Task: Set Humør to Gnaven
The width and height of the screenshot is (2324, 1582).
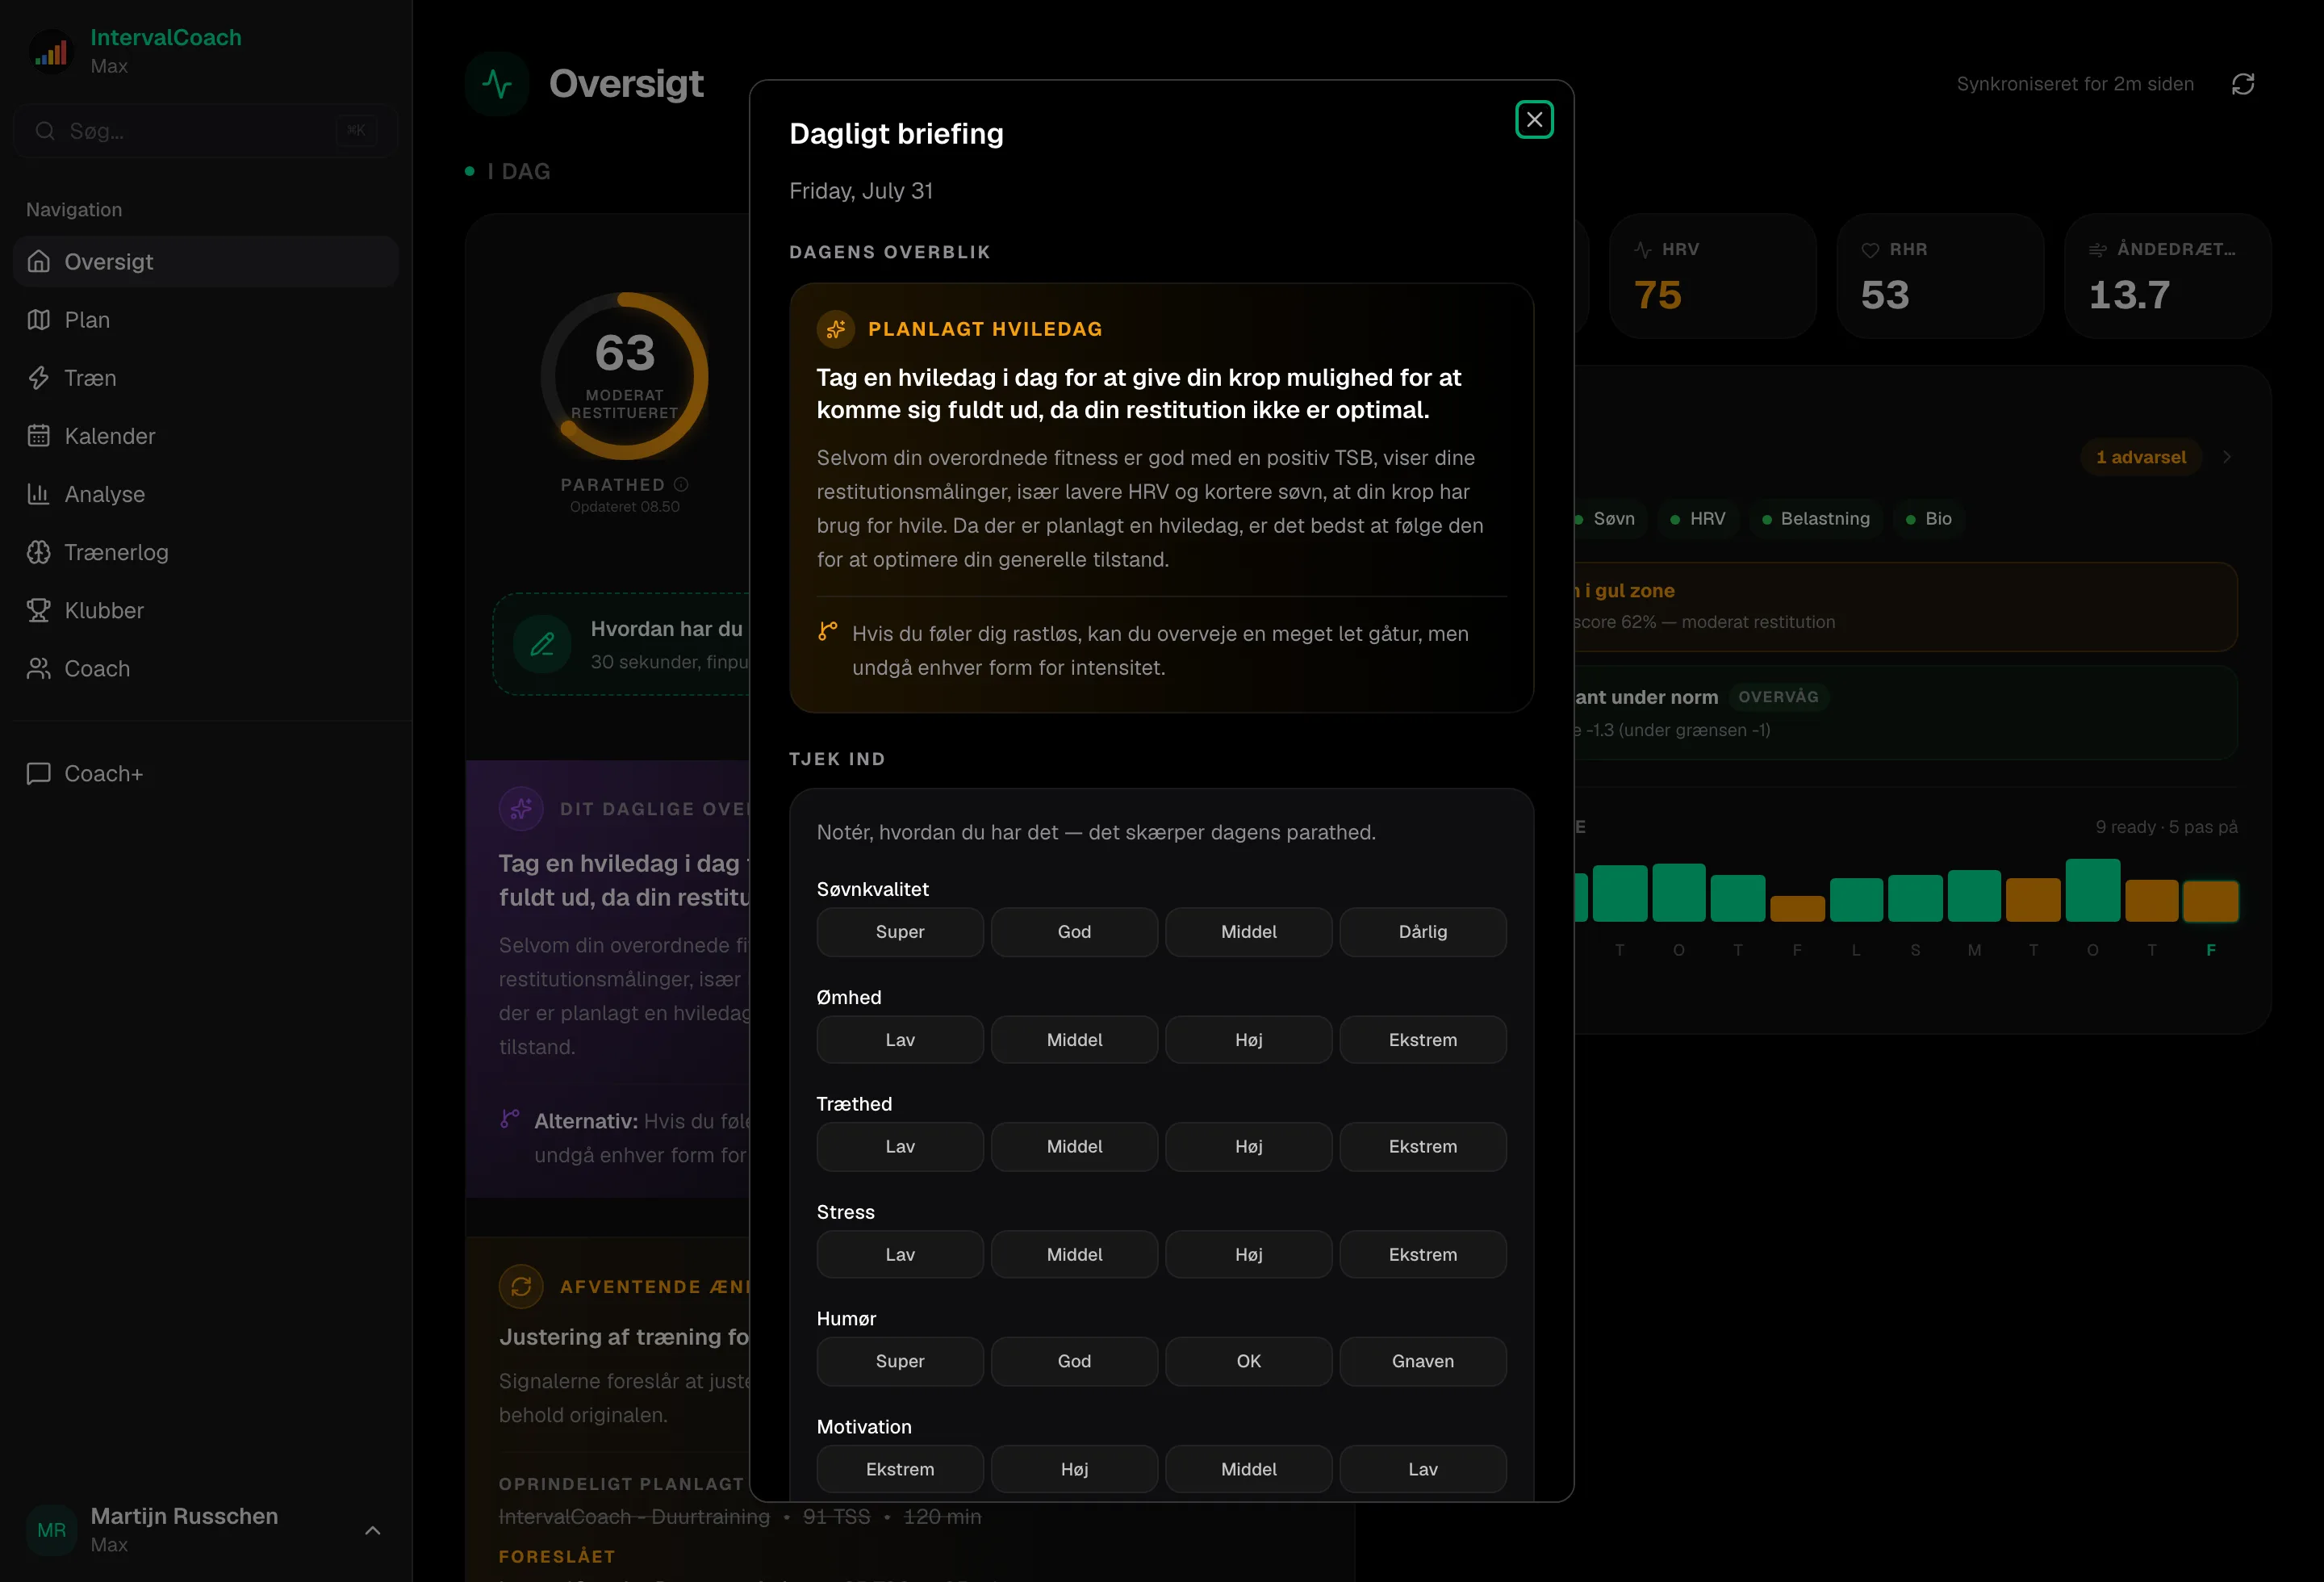Action: 1423,1362
